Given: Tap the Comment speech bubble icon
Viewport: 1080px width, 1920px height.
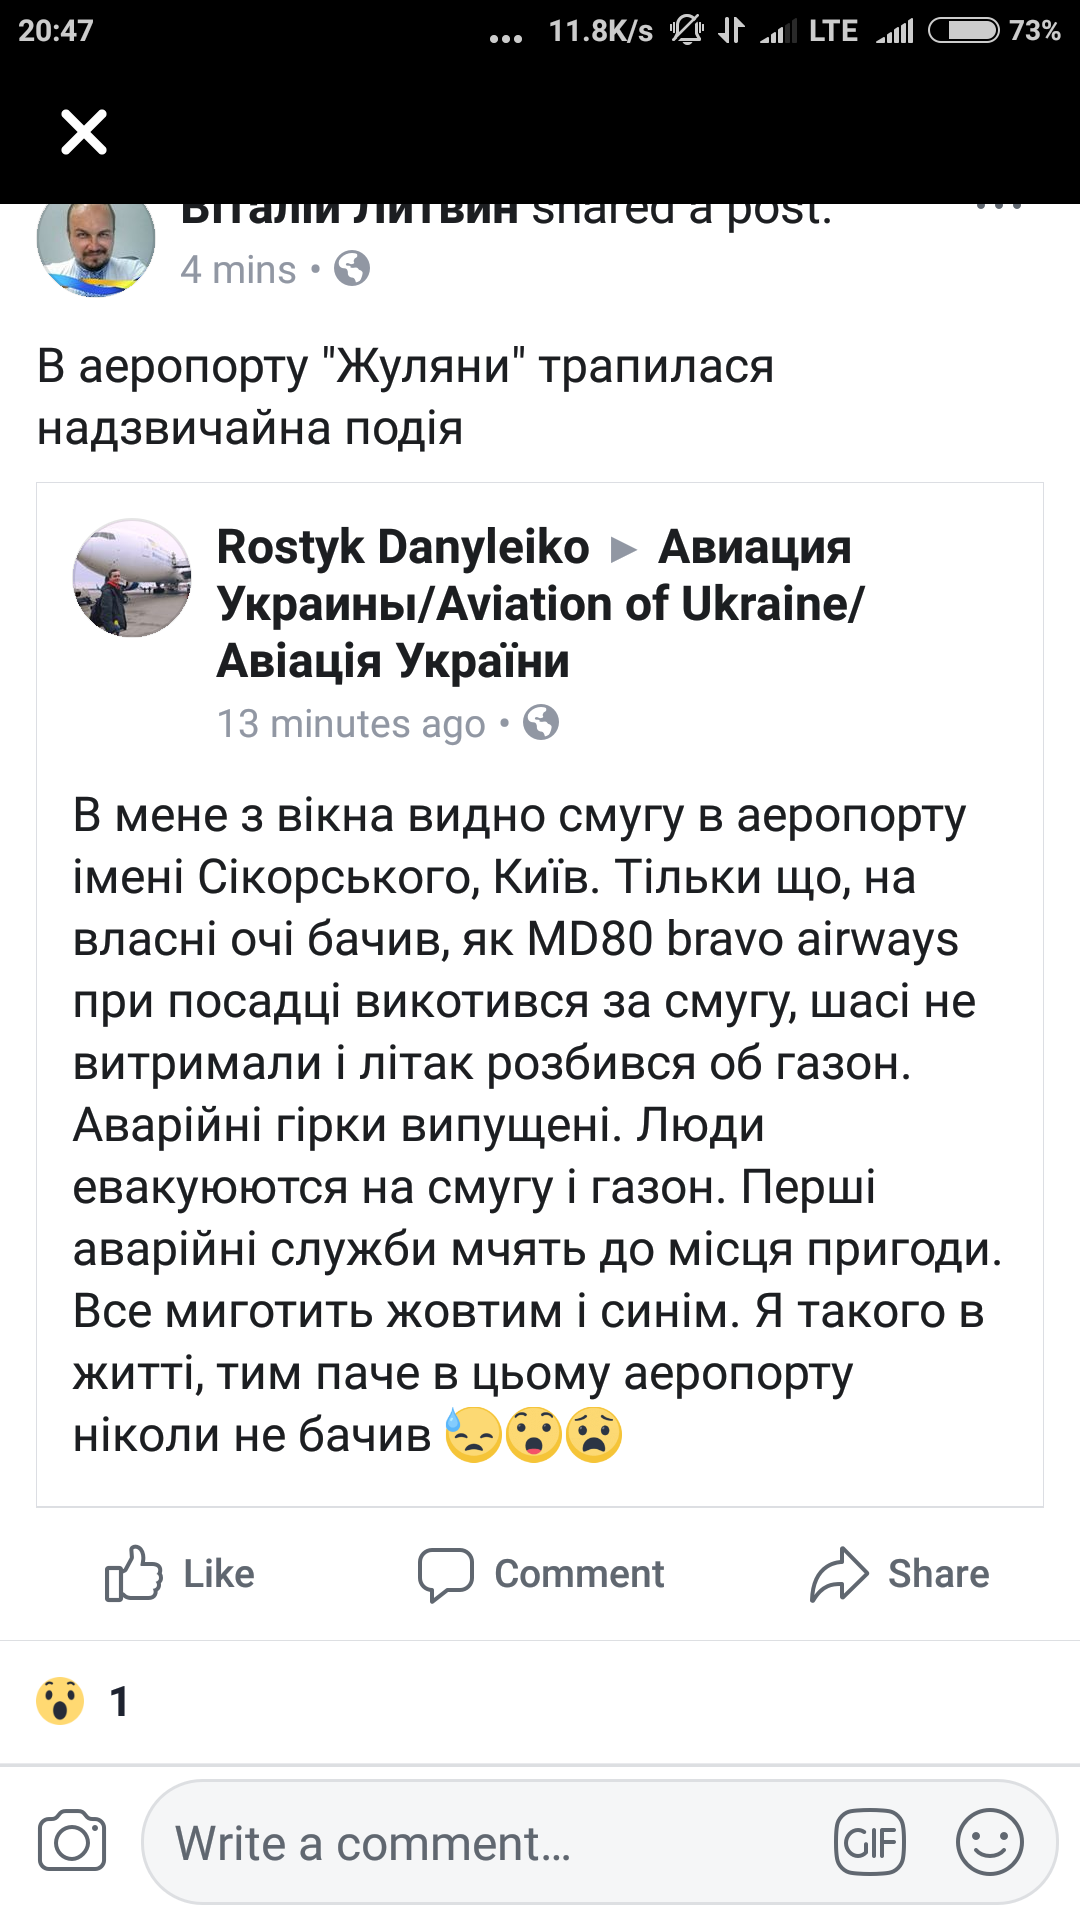Looking at the screenshot, I should click(x=445, y=1574).
